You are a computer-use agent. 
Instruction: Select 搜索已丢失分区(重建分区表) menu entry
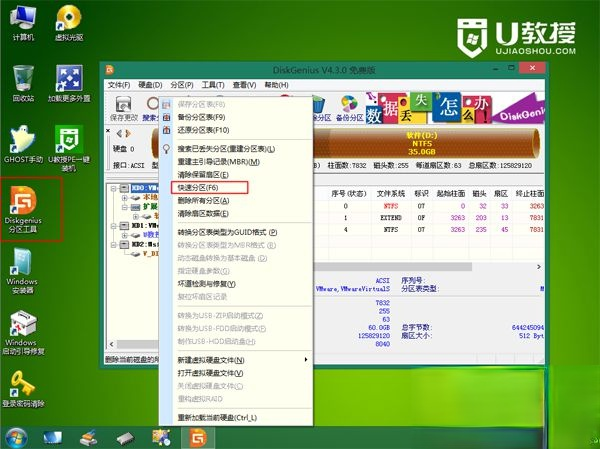pos(236,149)
